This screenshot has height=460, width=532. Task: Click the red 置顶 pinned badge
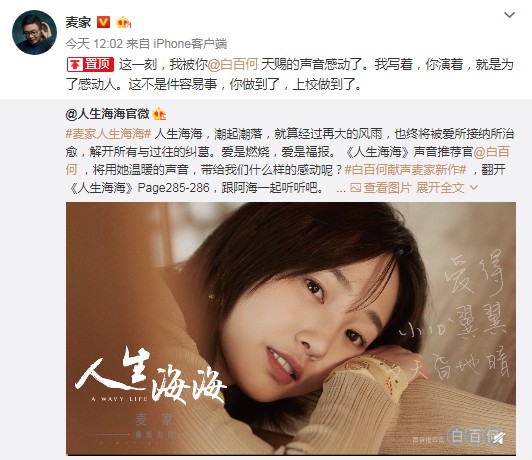click(90, 64)
